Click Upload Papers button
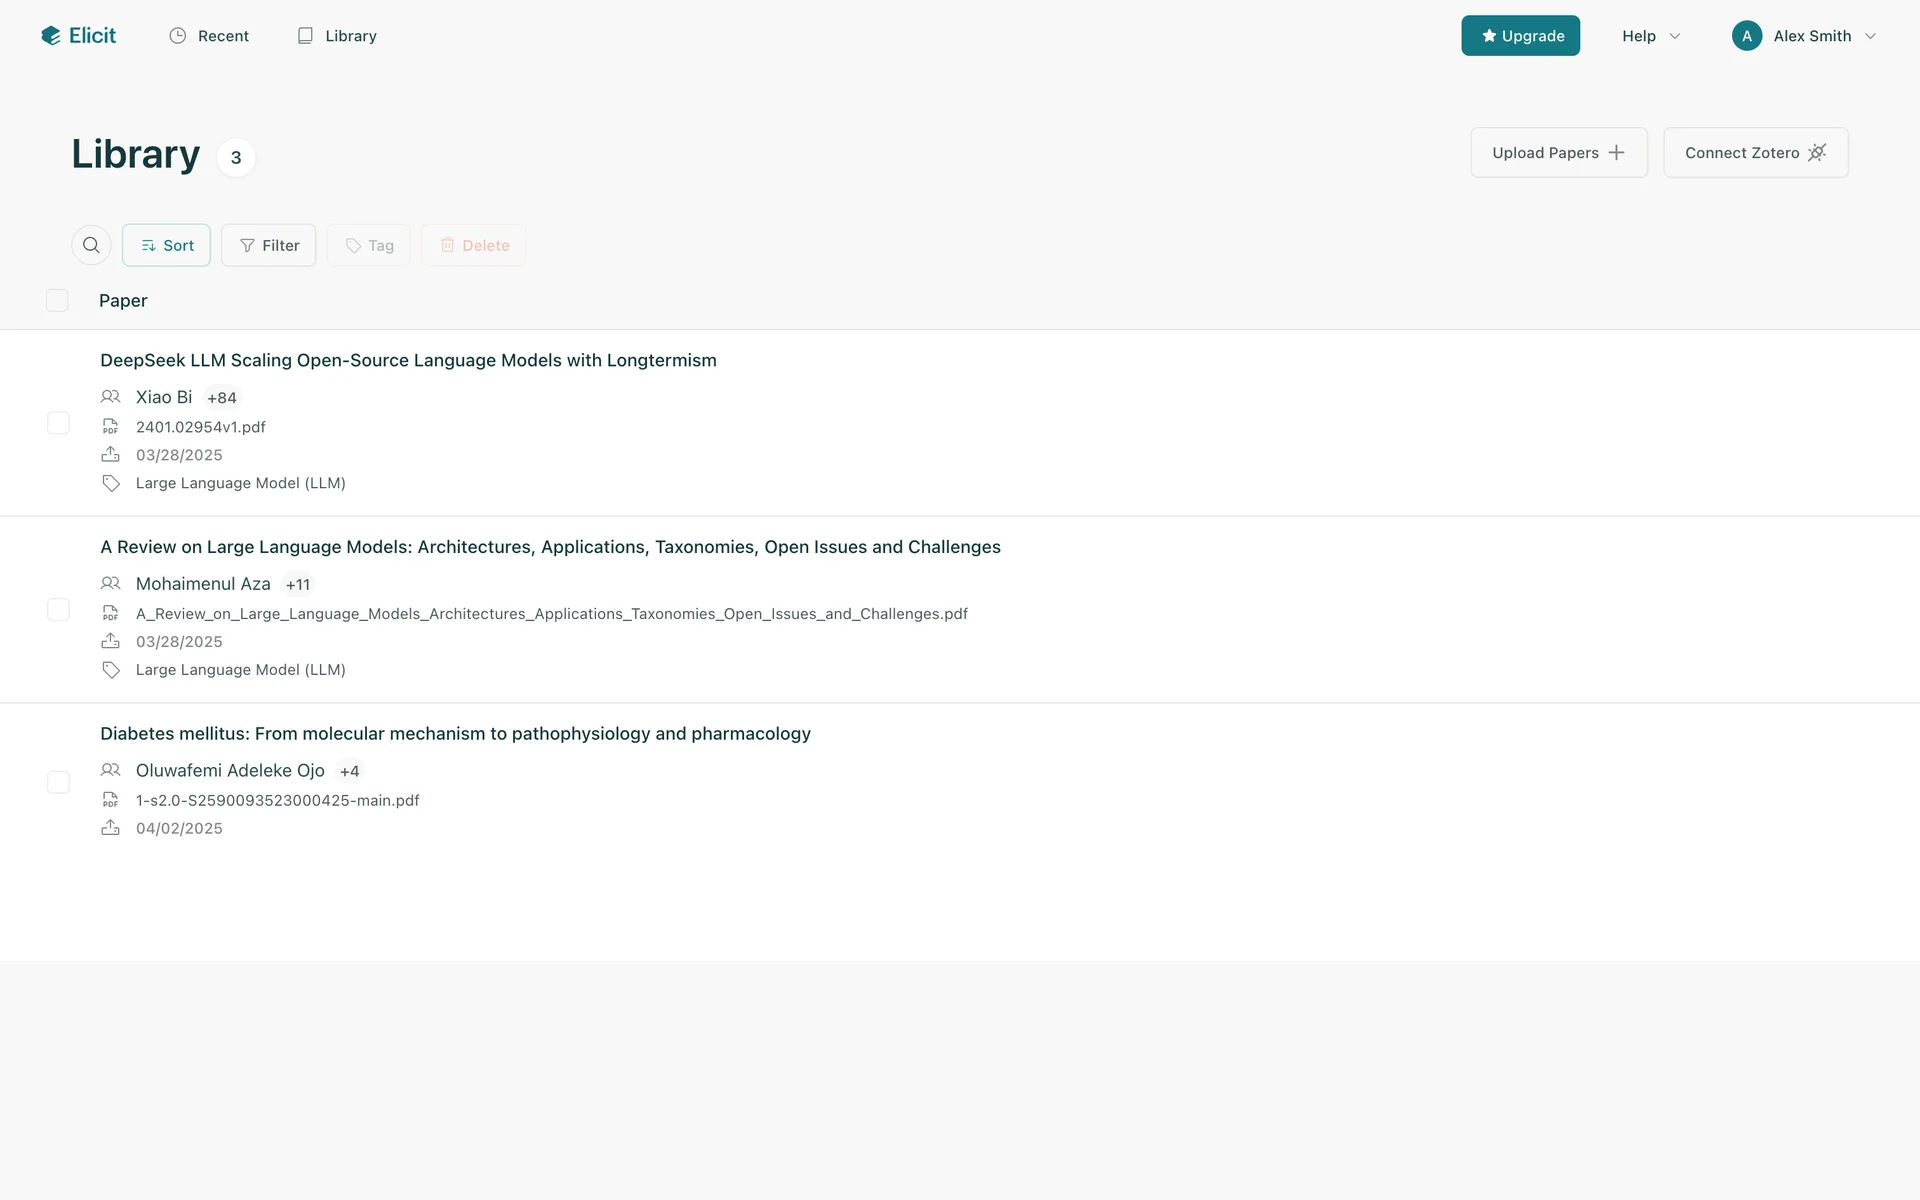This screenshot has height=1200, width=1920. [1558, 153]
